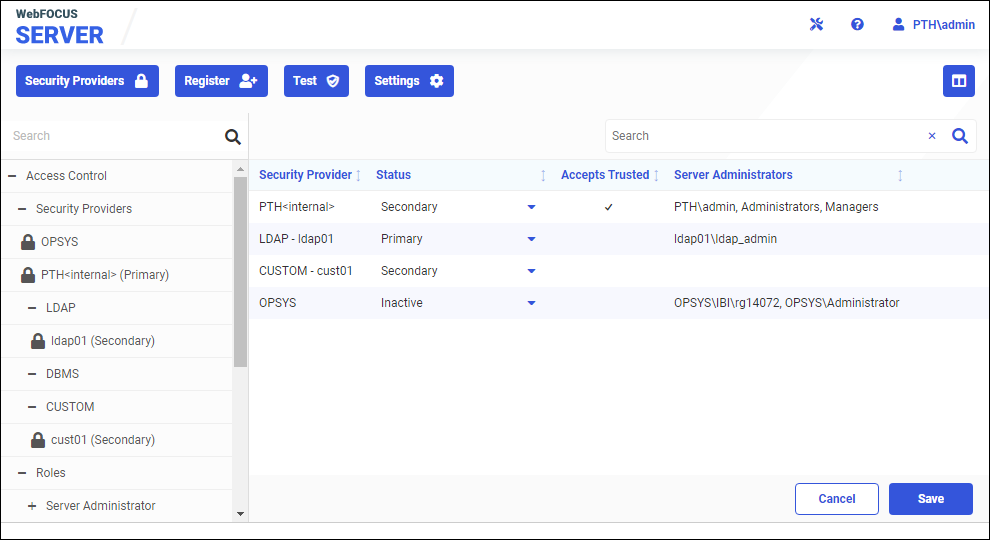Collapse the DBMS tree node
Image resolution: width=990 pixels, height=540 pixels.
(x=32, y=374)
